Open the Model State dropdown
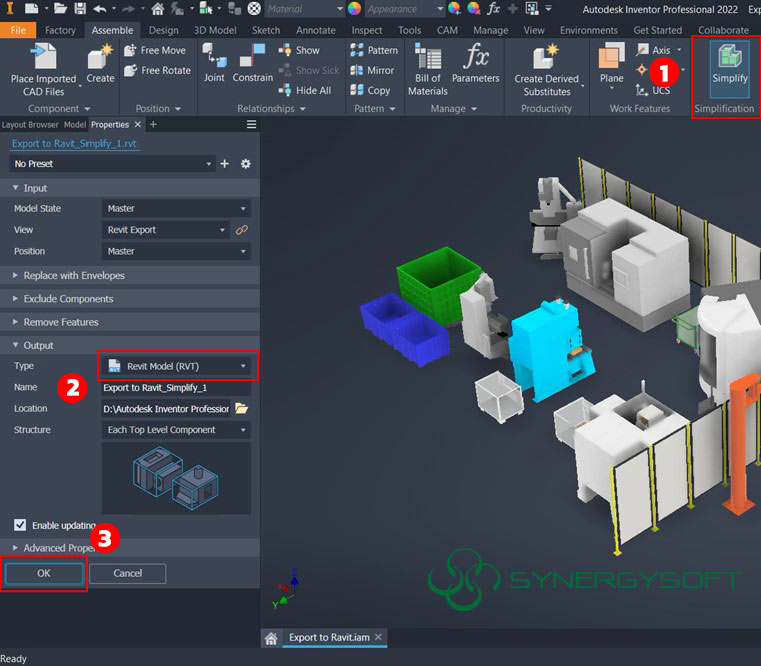 tap(176, 208)
